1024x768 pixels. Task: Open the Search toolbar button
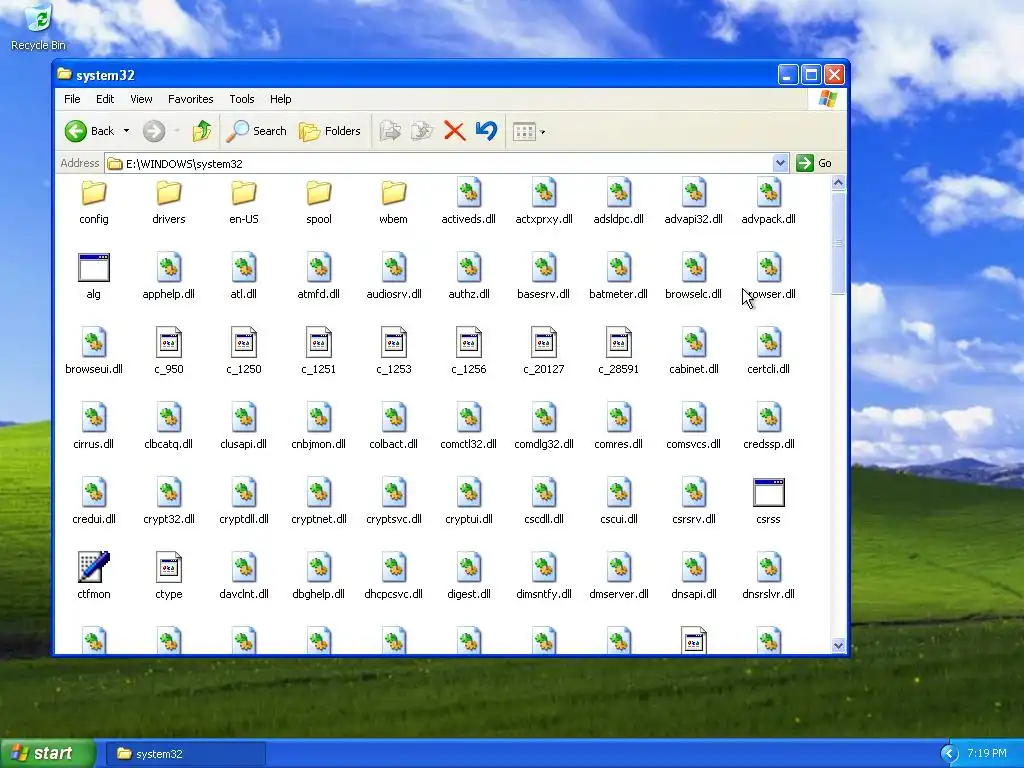(257, 131)
